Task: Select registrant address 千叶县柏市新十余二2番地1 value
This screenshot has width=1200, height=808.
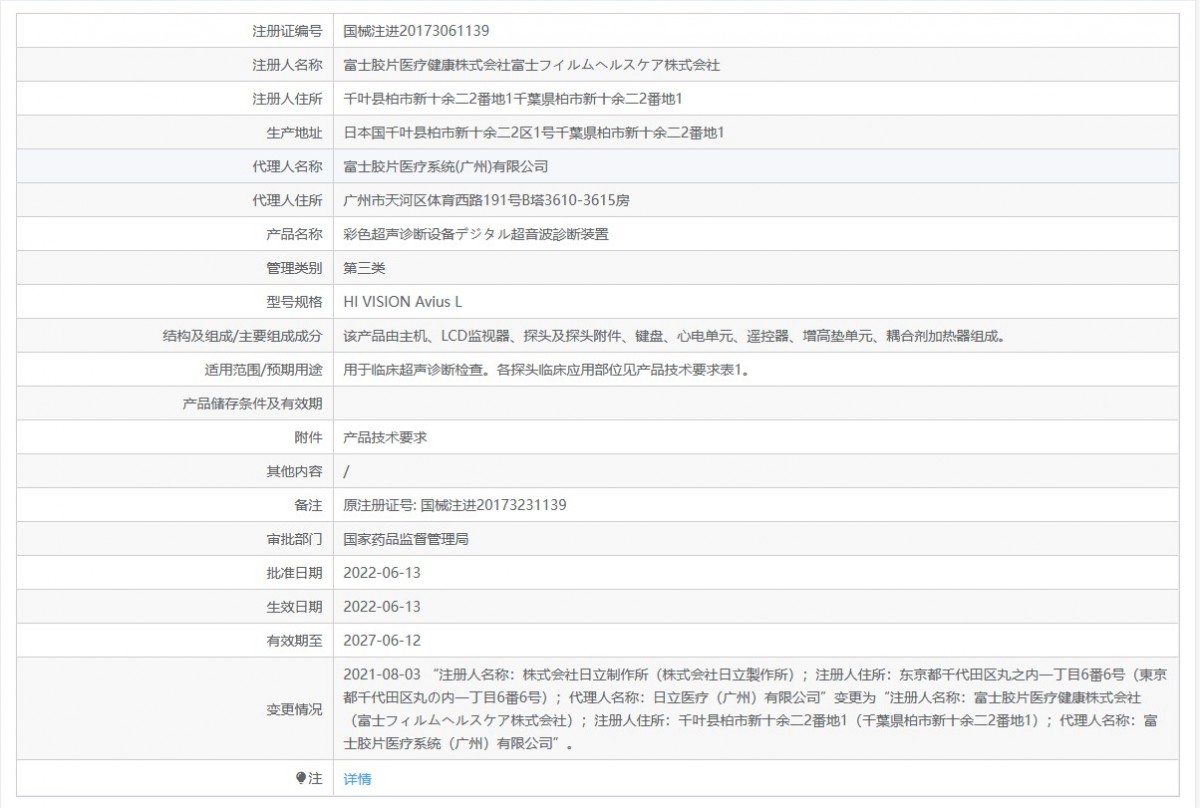Action: tap(513, 99)
